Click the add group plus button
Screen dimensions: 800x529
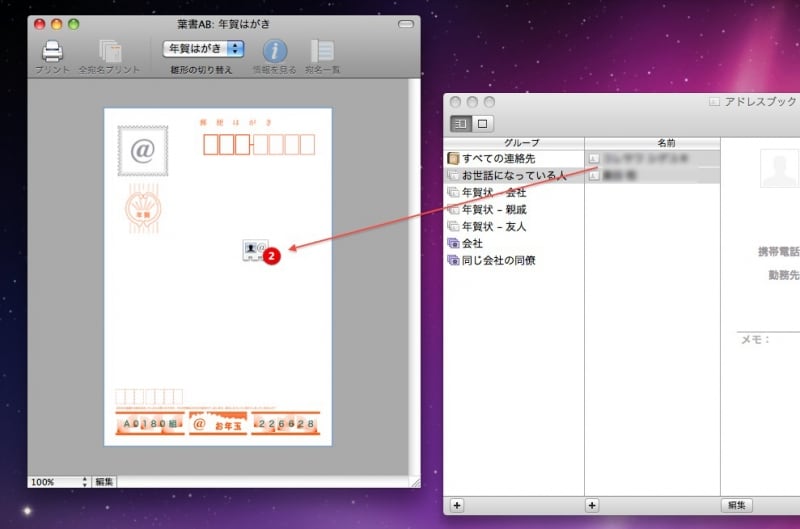(457, 505)
